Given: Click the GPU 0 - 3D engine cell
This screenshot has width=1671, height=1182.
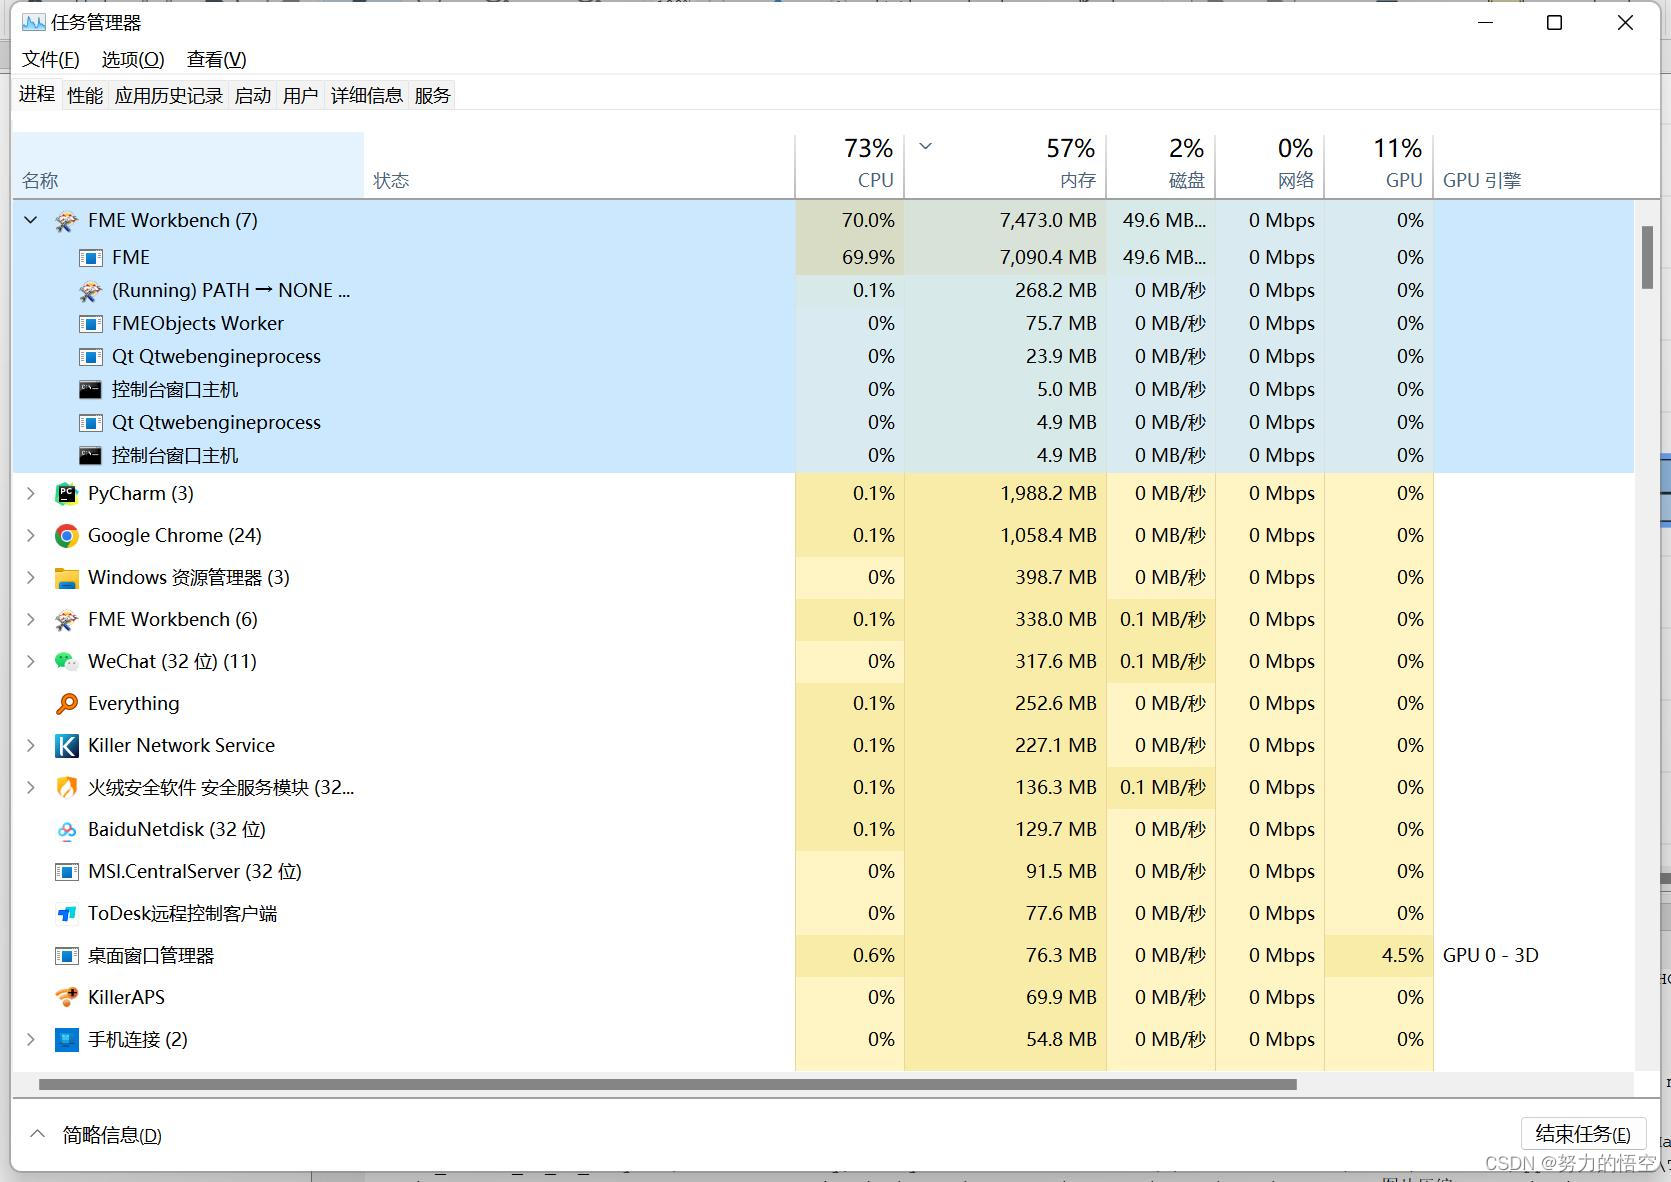Looking at the screenshot, I should [1490, 955].
